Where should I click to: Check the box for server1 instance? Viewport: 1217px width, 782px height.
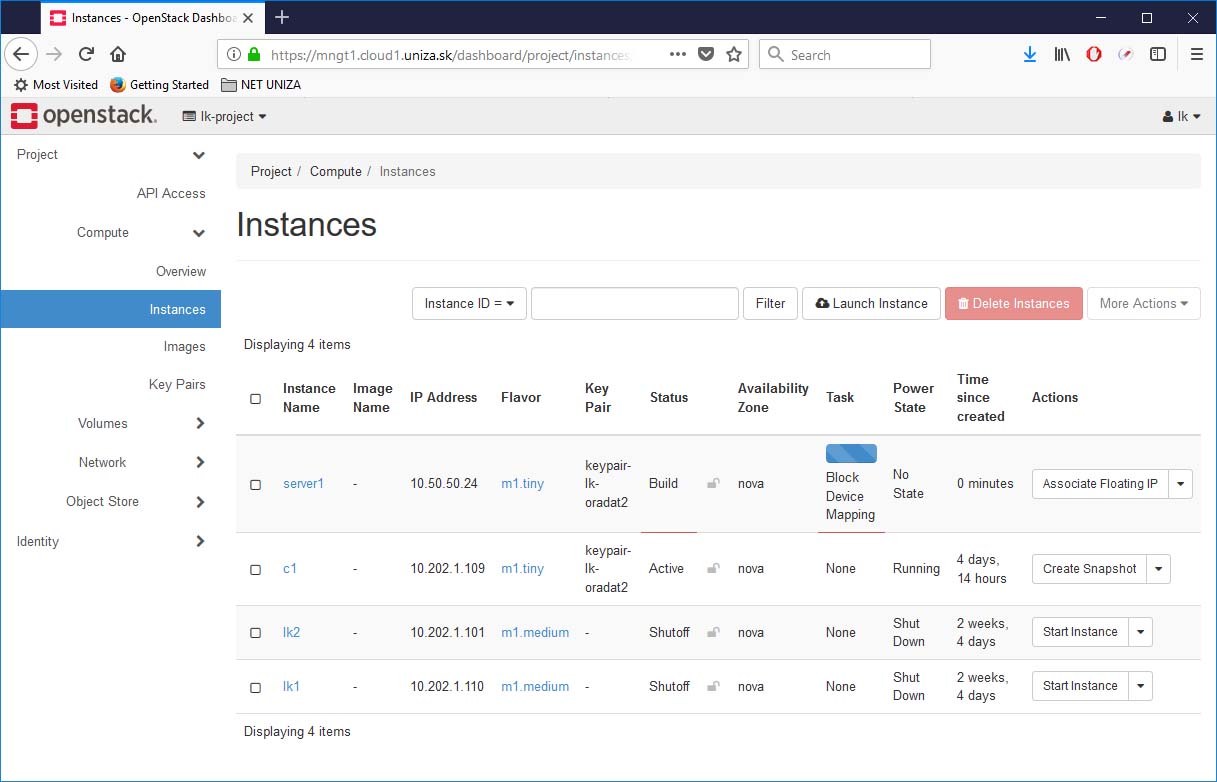point(255,485)
